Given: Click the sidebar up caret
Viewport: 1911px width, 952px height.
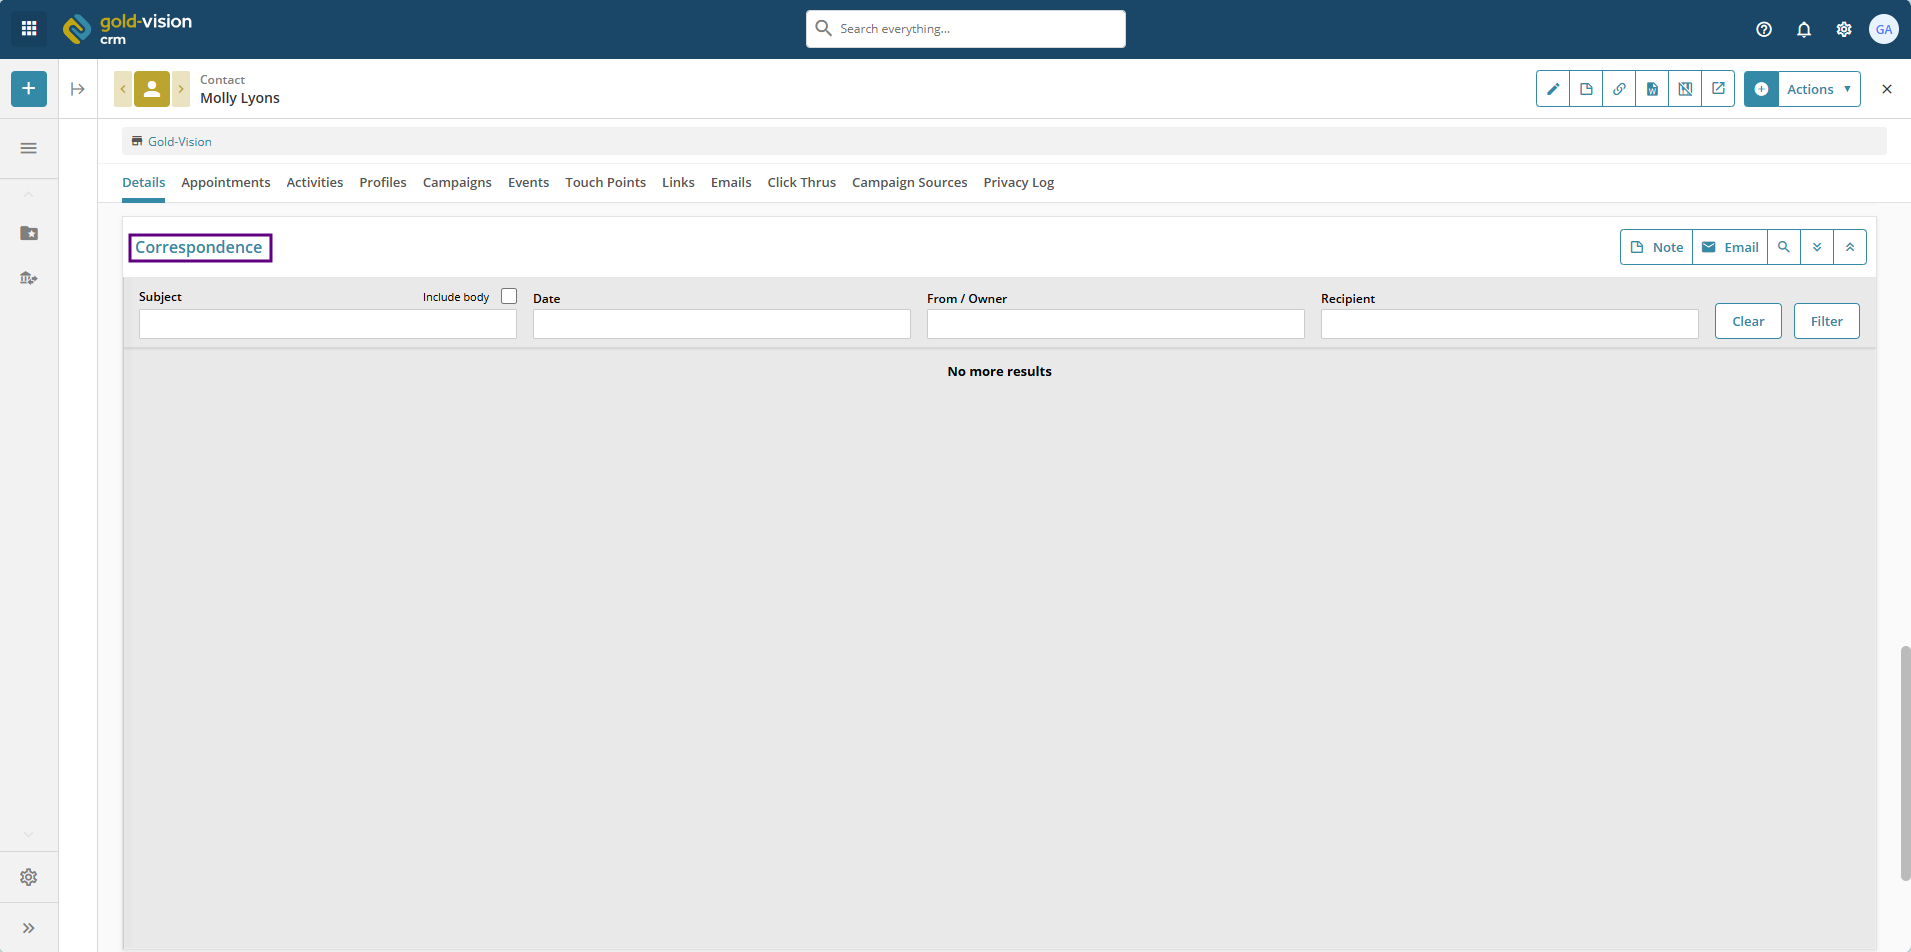Looking at the screenshot, I should 29,195.
